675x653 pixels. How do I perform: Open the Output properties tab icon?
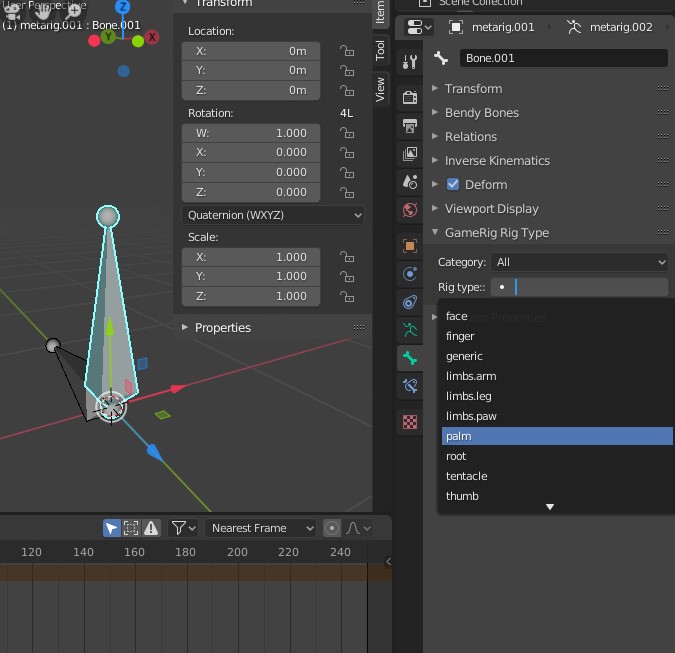[x=409, y=125]
